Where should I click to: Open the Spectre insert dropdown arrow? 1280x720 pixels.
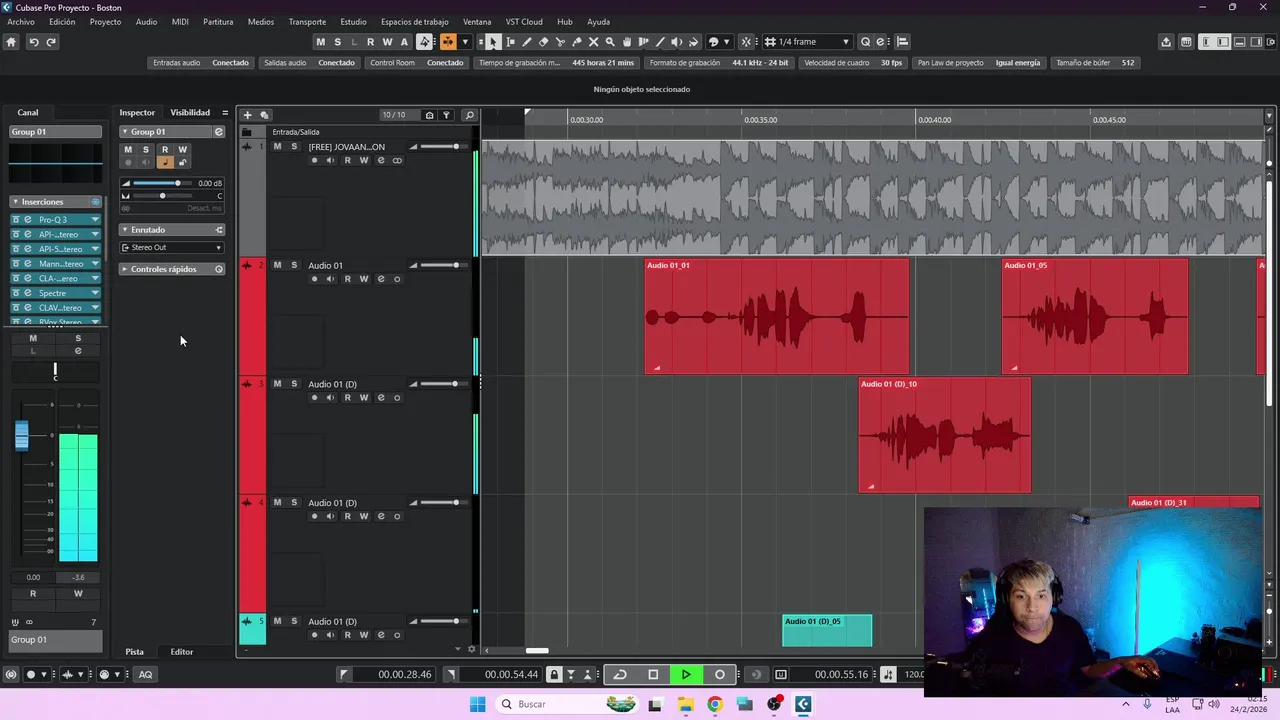point(95,293)
